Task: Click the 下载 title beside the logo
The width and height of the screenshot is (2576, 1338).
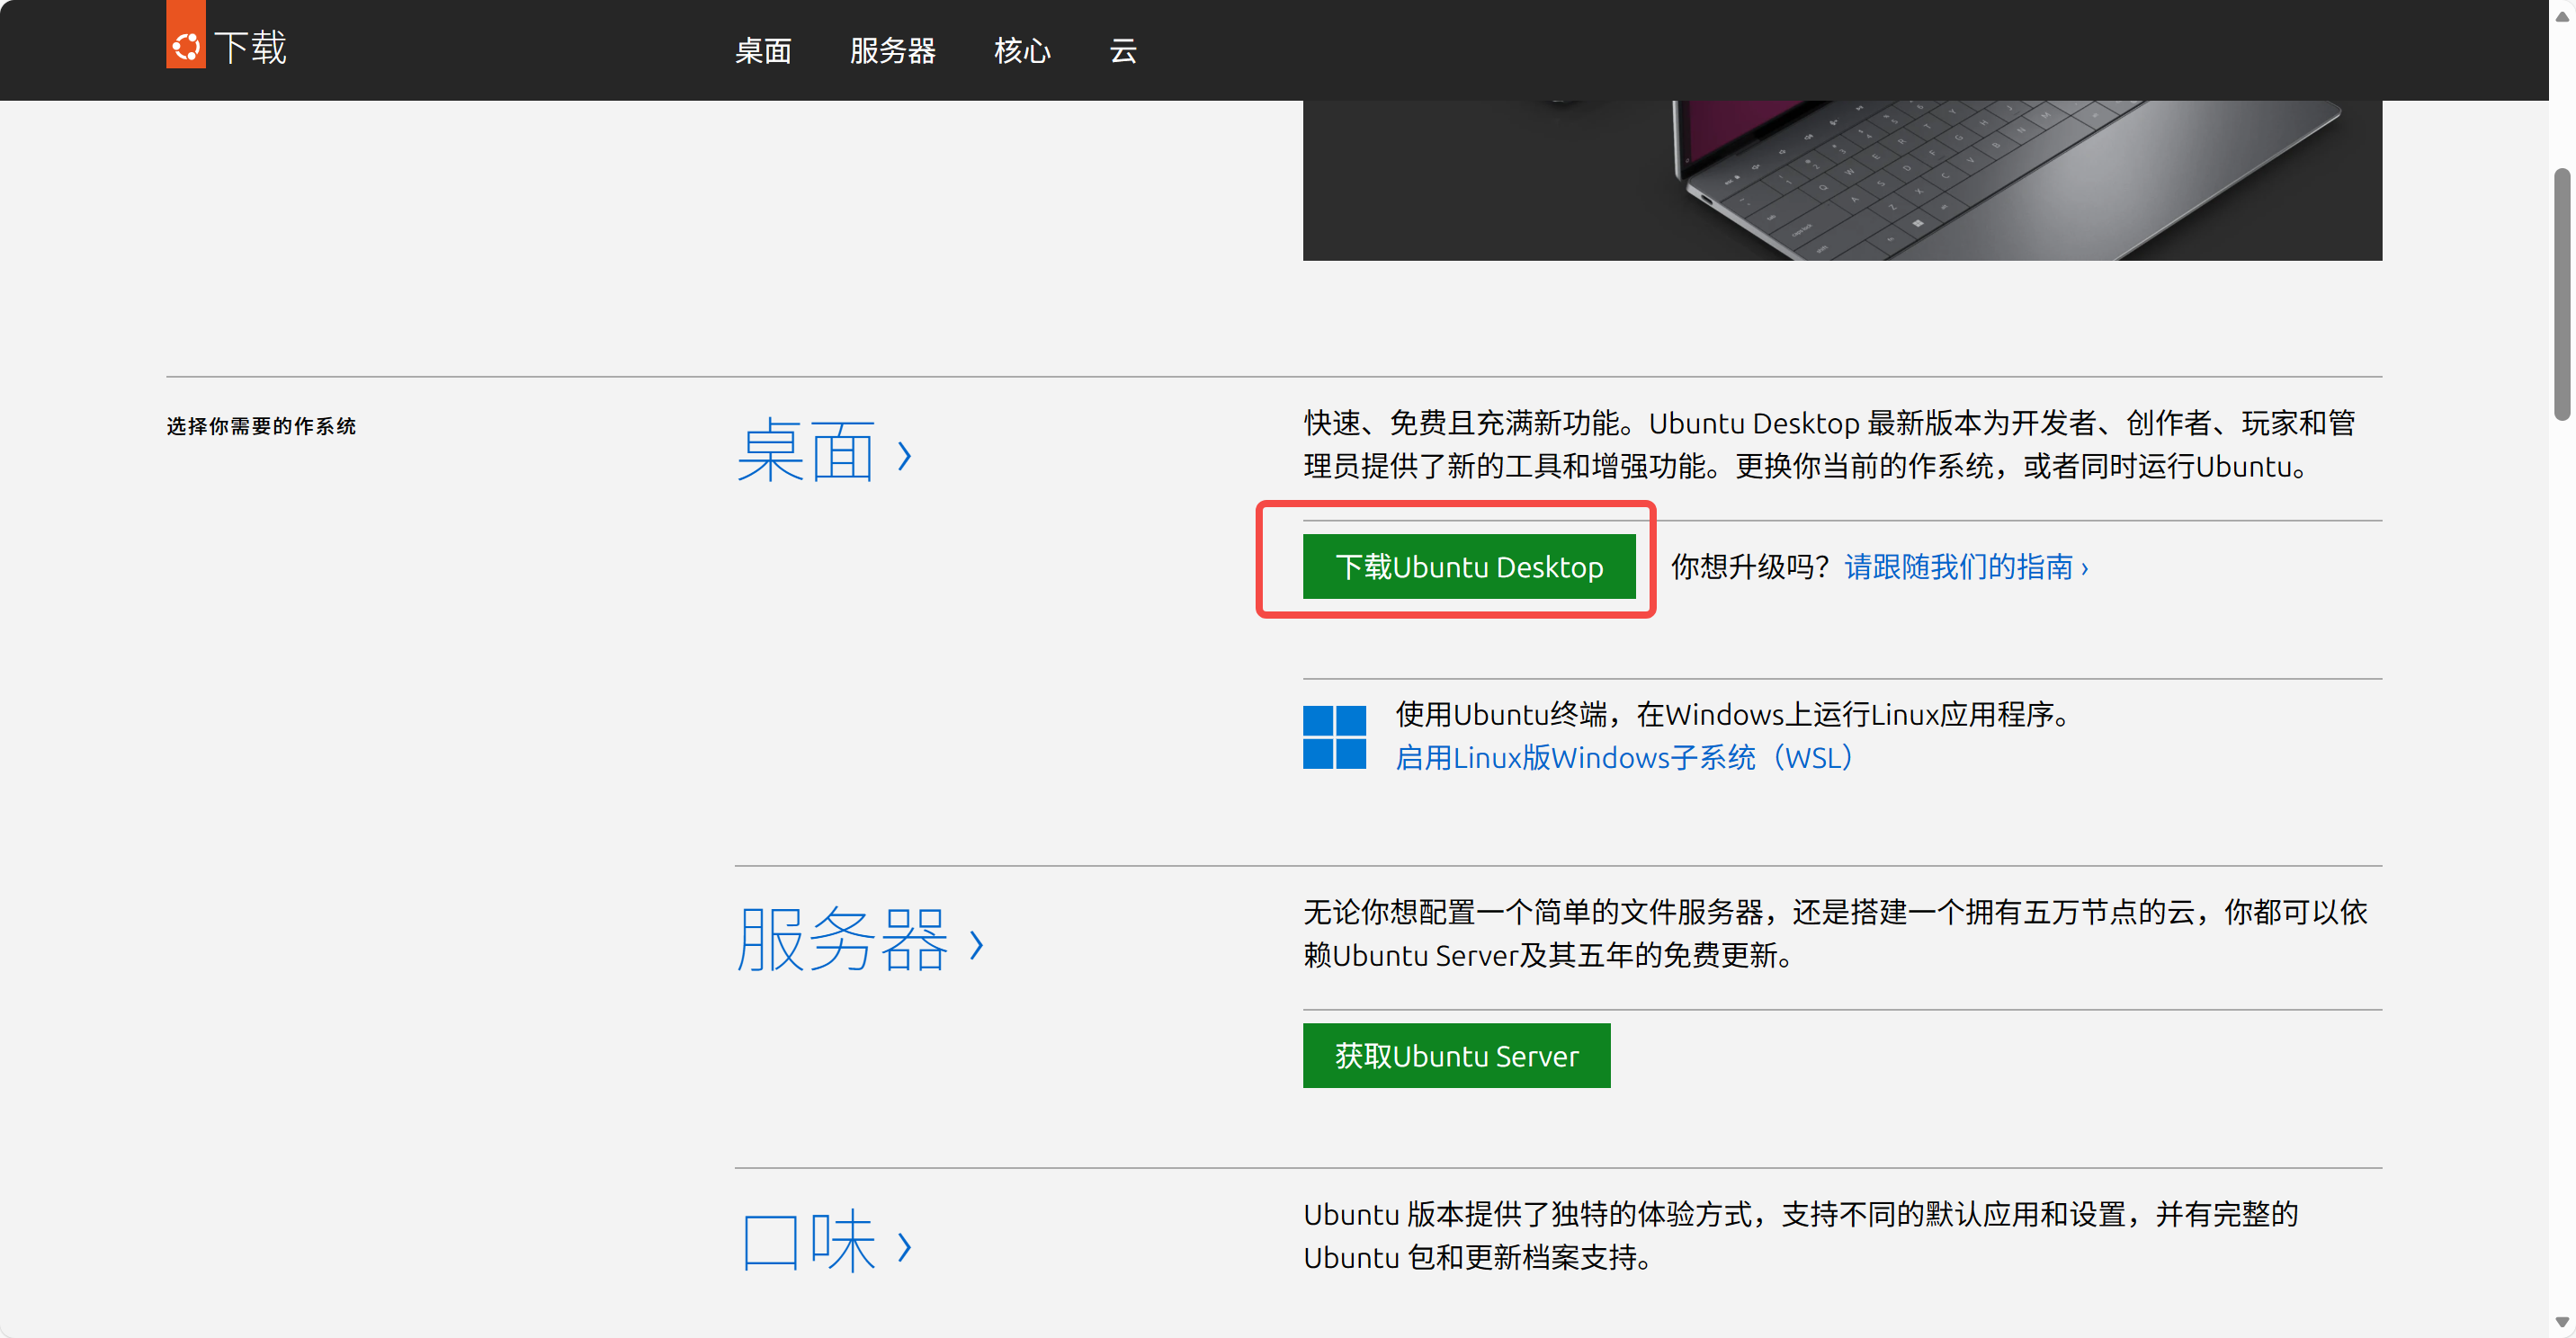Action: pyautogui.click(x=250, y=48)
